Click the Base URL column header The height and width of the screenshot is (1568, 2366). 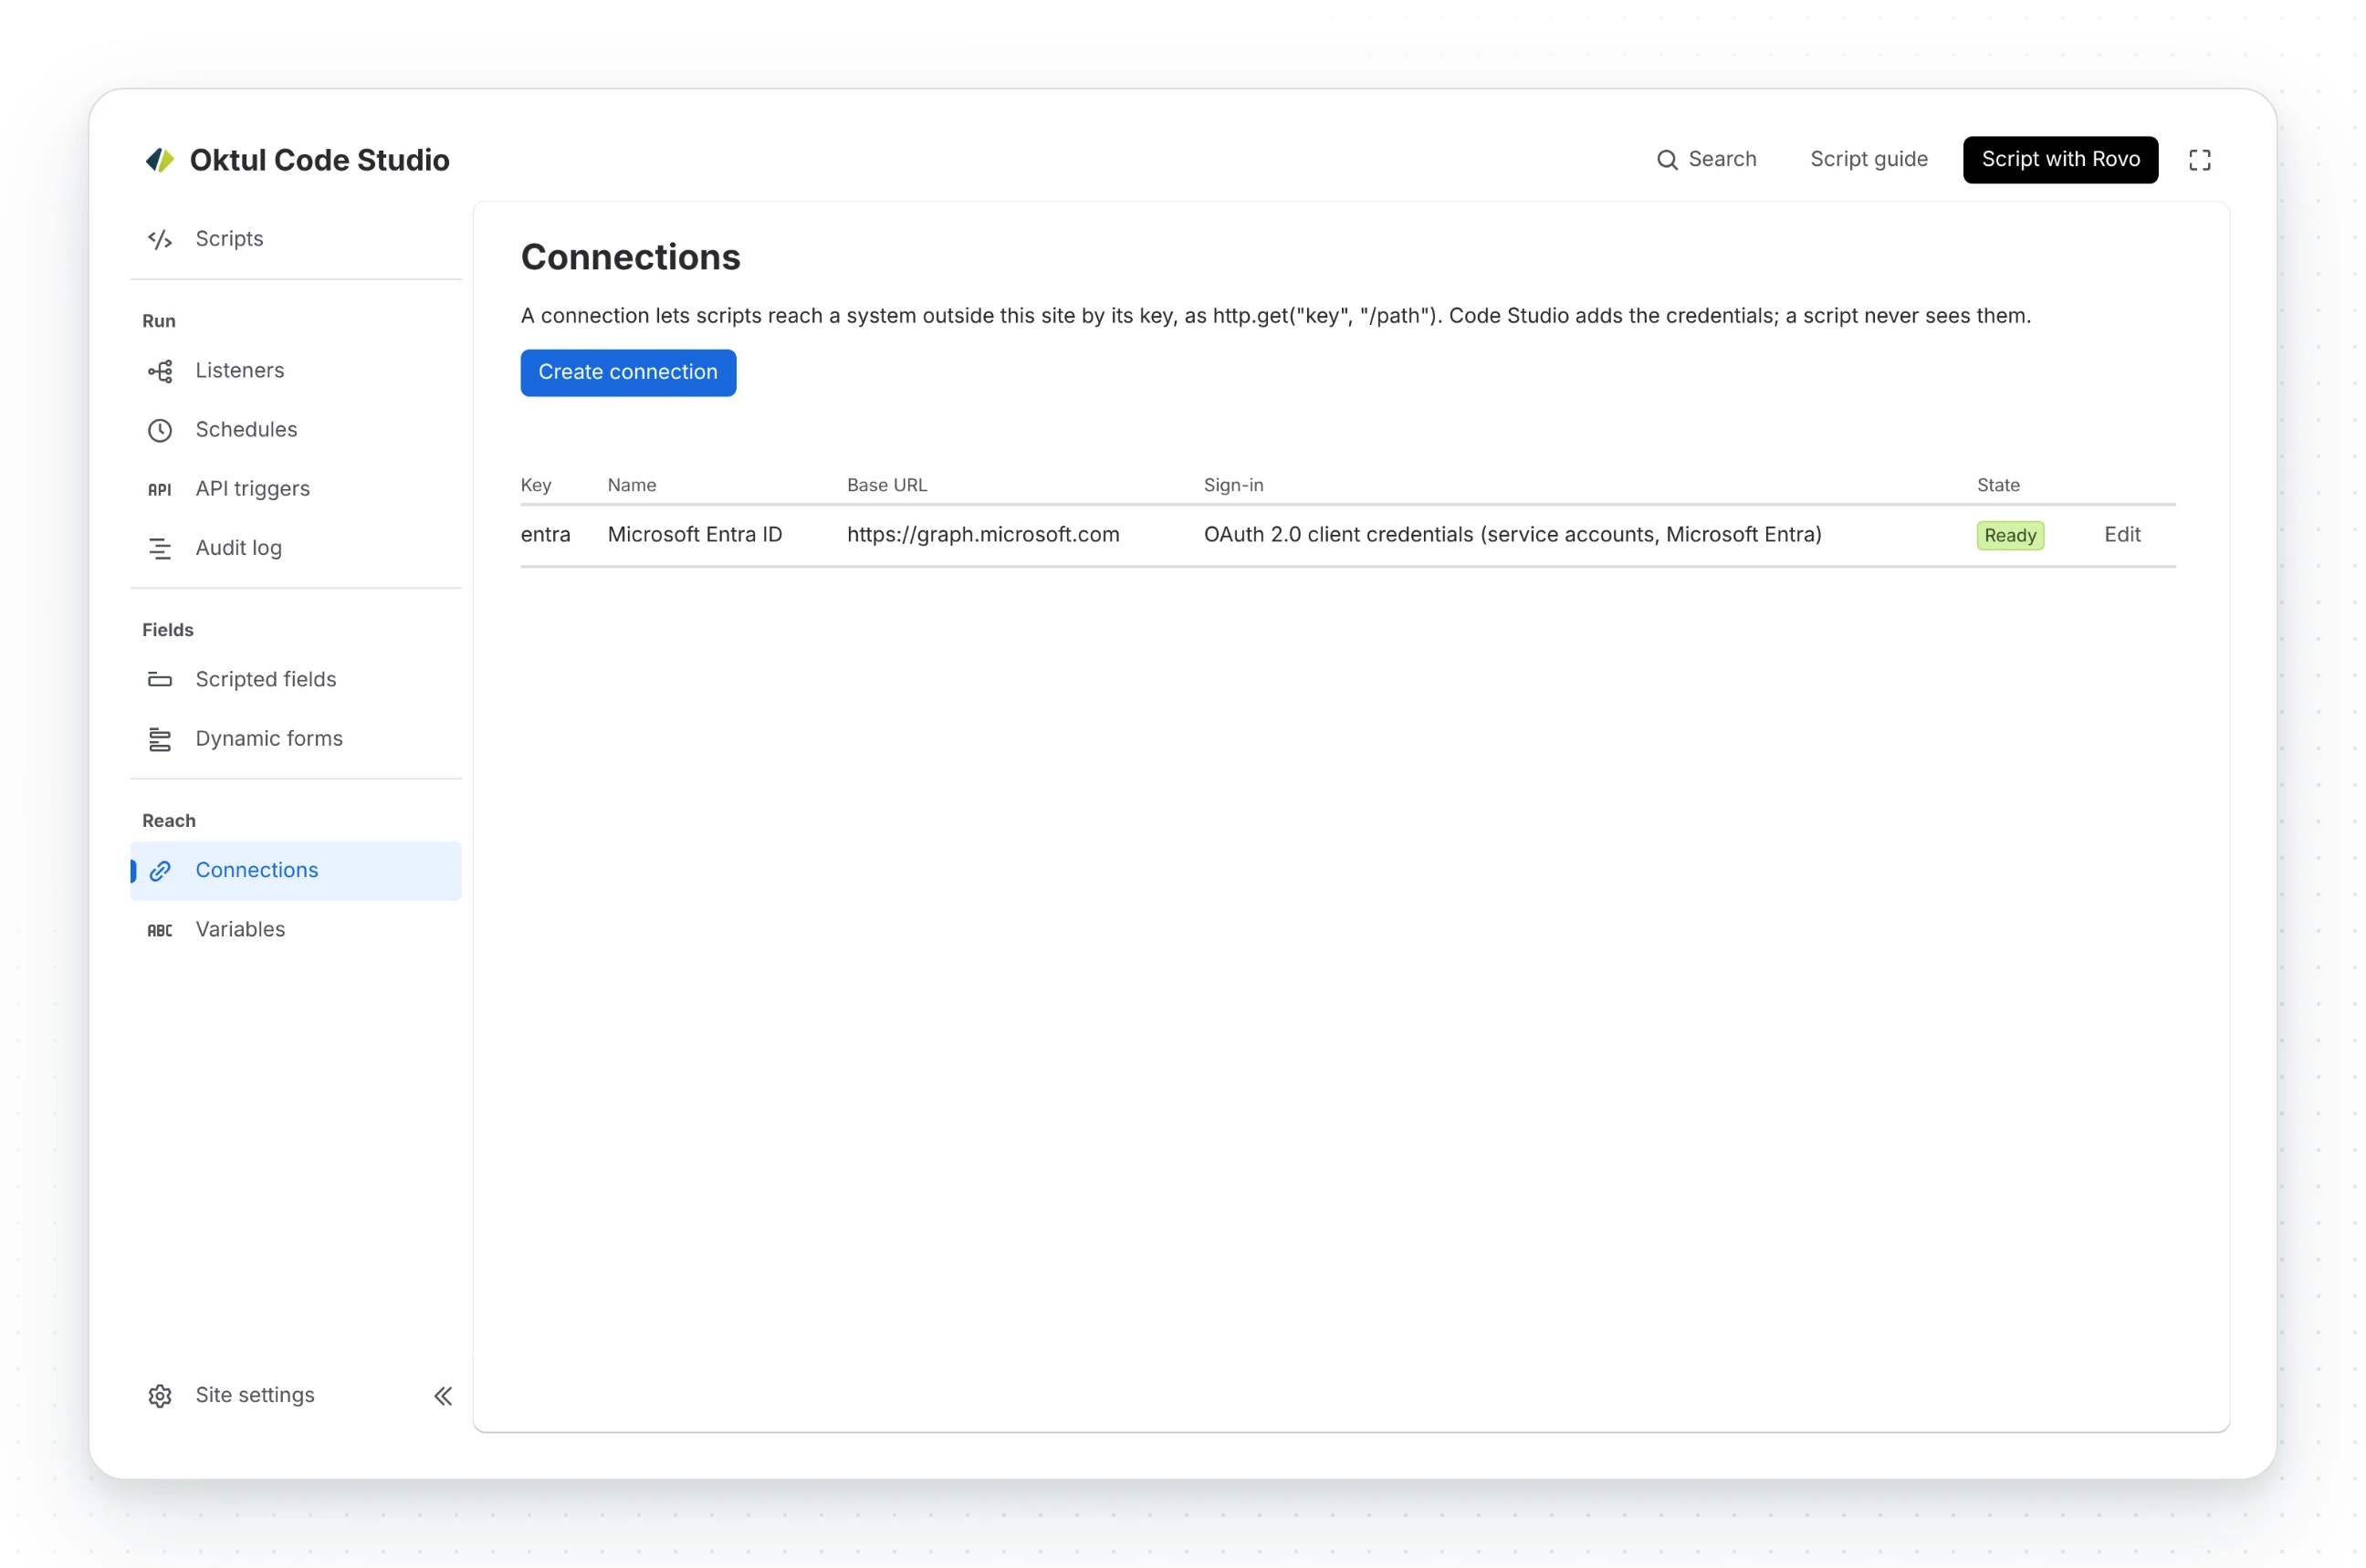click(x=887, y=485)
